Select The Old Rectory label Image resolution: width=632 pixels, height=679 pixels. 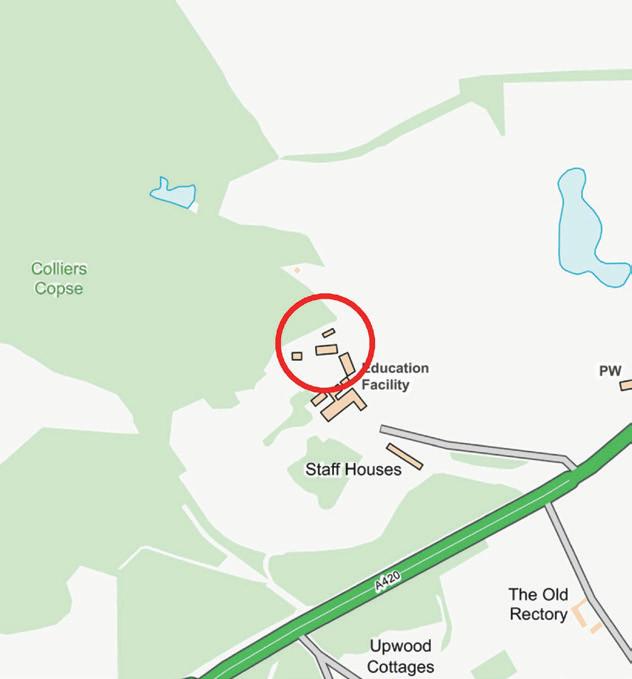coord(538,604)
